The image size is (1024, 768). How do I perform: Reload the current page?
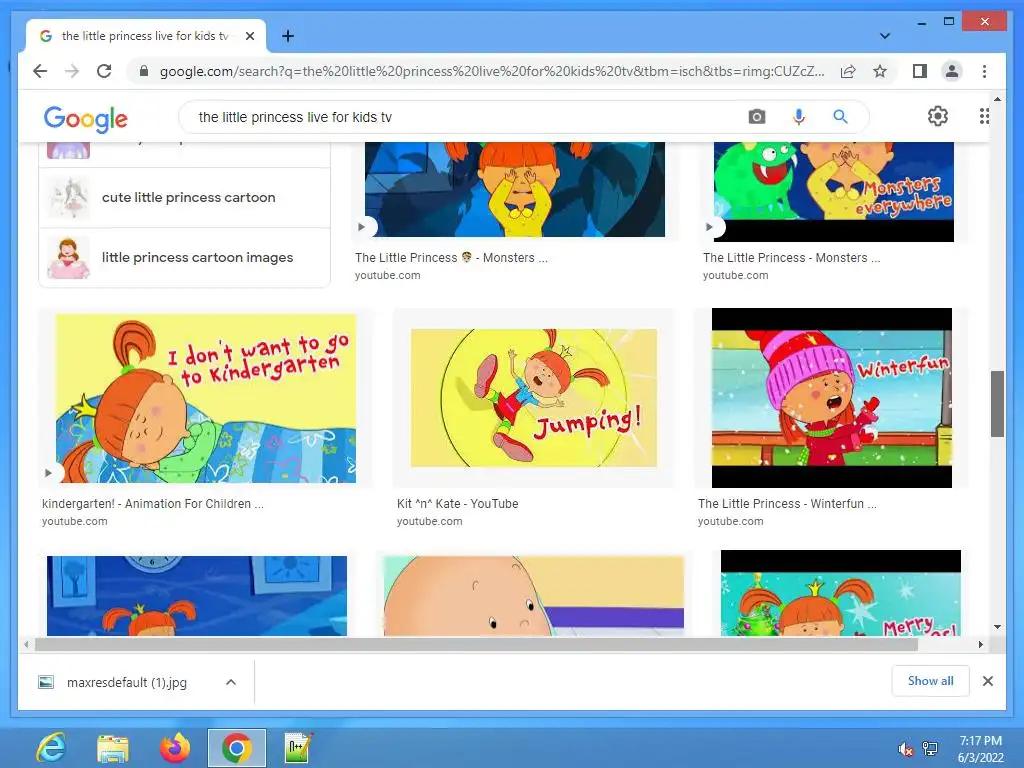(x=104, y=71)
